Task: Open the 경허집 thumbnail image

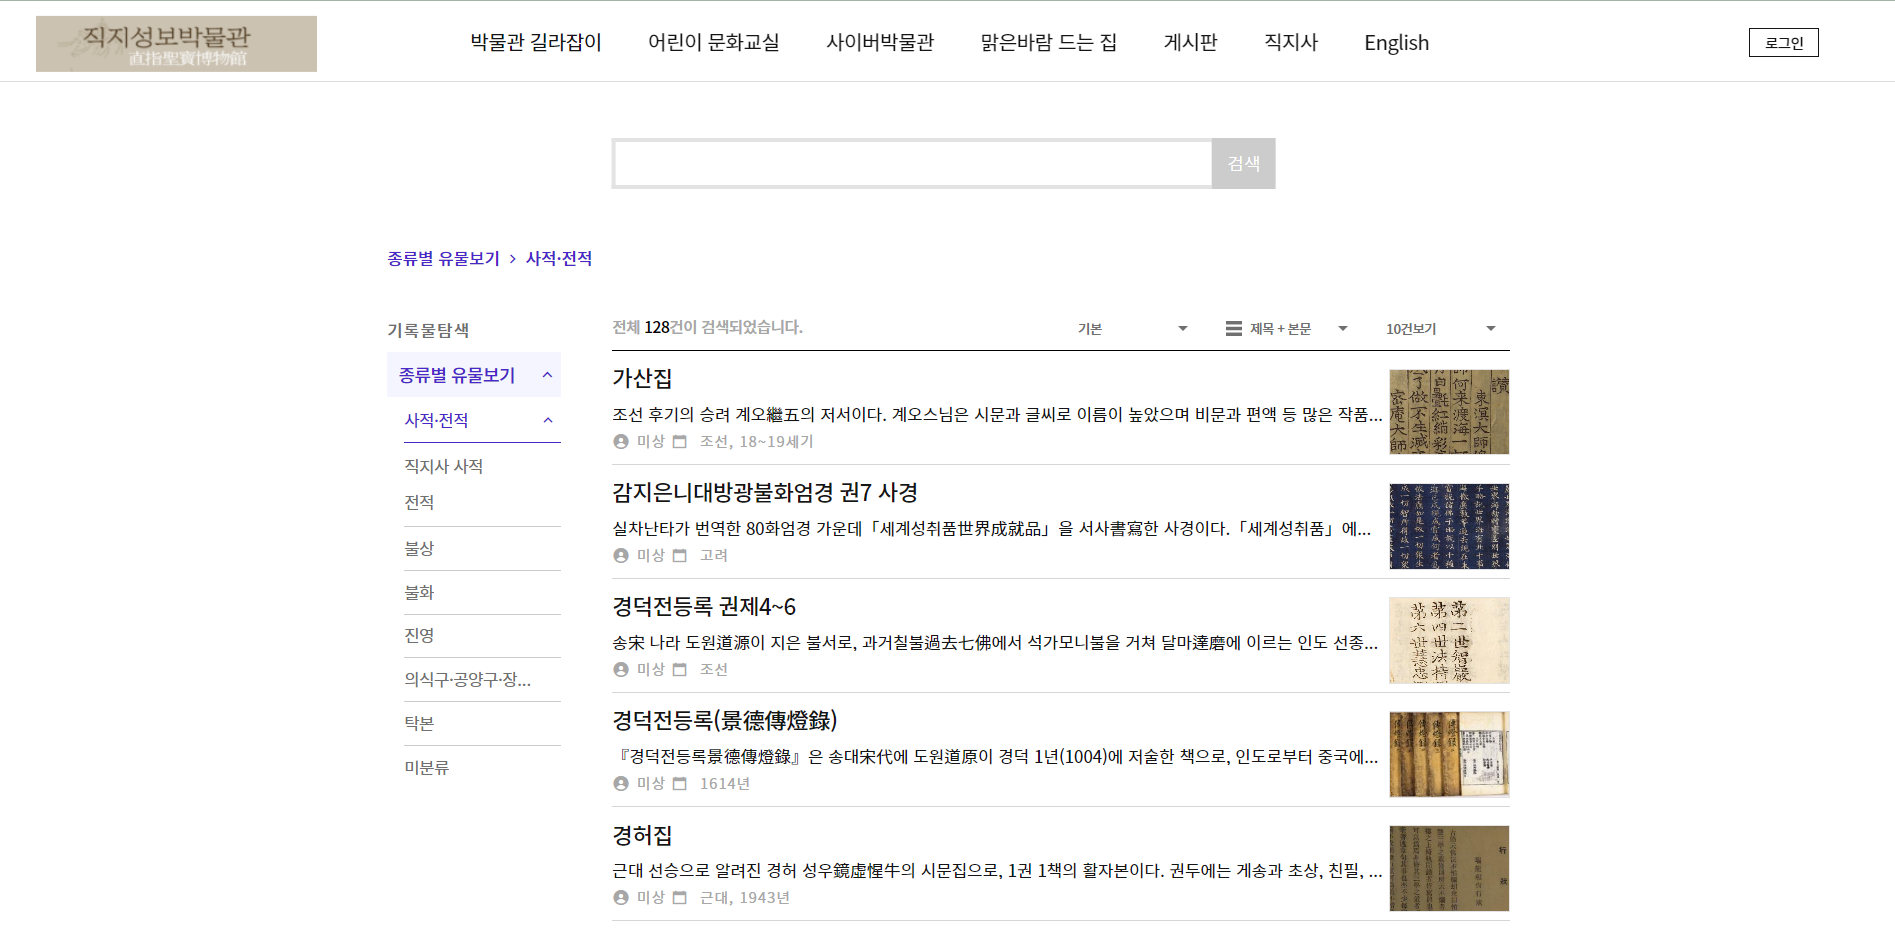Action: (x=1448, y=868)
